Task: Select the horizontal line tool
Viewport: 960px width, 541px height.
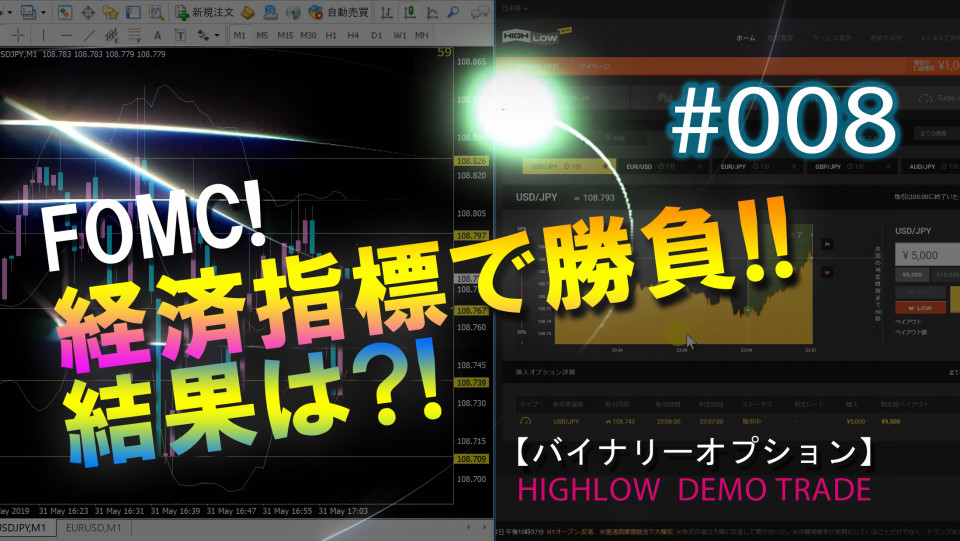Action: 66,35
